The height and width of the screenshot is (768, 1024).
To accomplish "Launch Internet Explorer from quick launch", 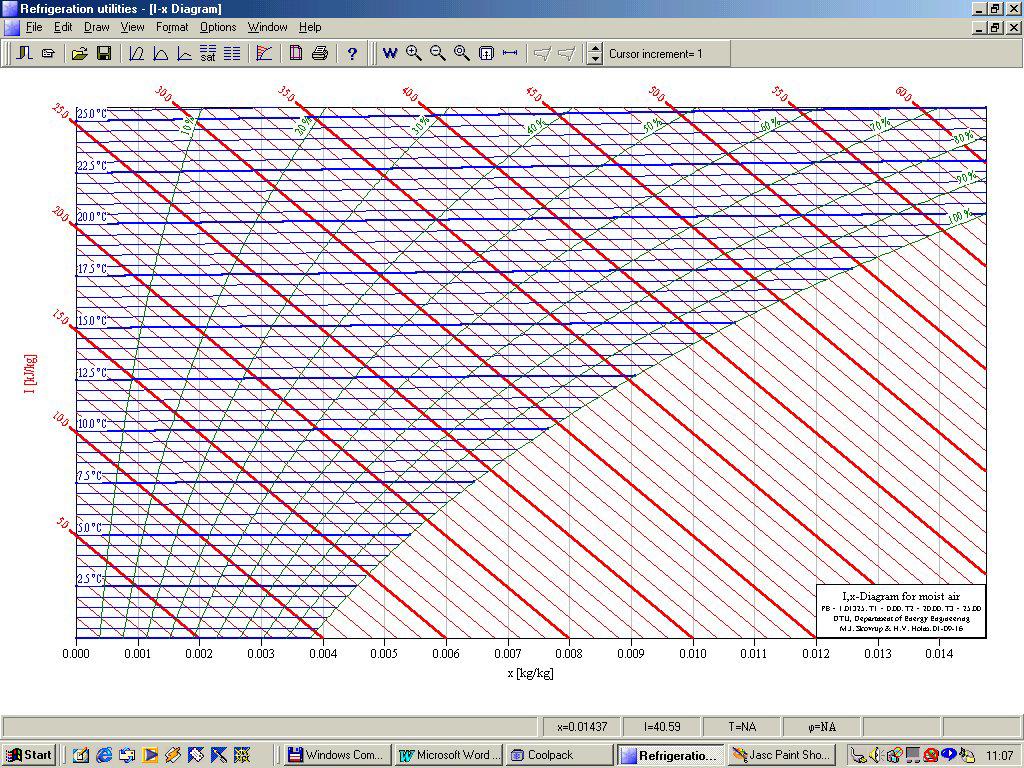I will [x=104, y=756].
